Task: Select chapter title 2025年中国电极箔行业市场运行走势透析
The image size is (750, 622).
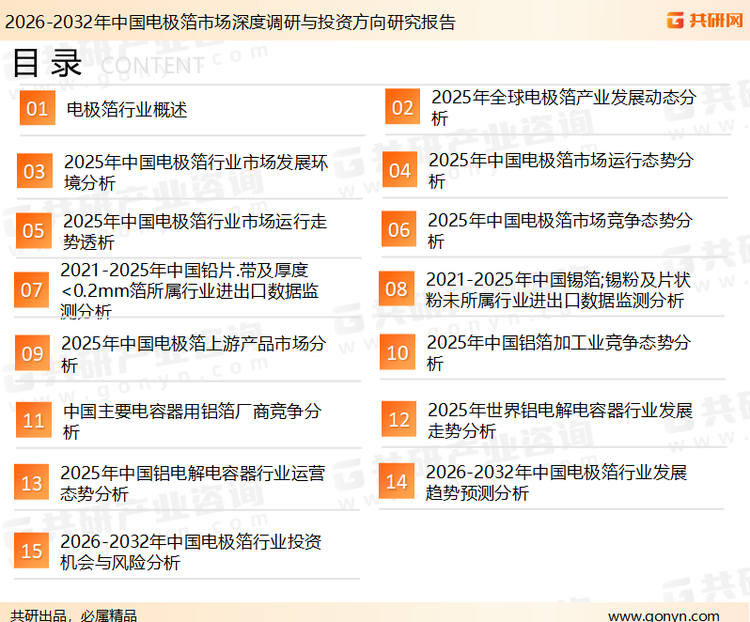Action: pos(195,232)
